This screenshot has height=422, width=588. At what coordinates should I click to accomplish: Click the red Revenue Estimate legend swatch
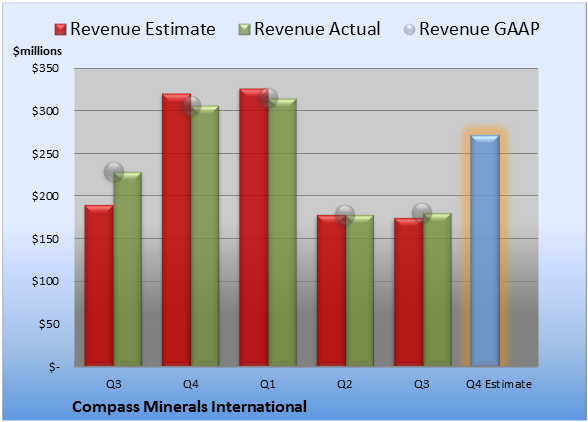[x=60, y=30]
